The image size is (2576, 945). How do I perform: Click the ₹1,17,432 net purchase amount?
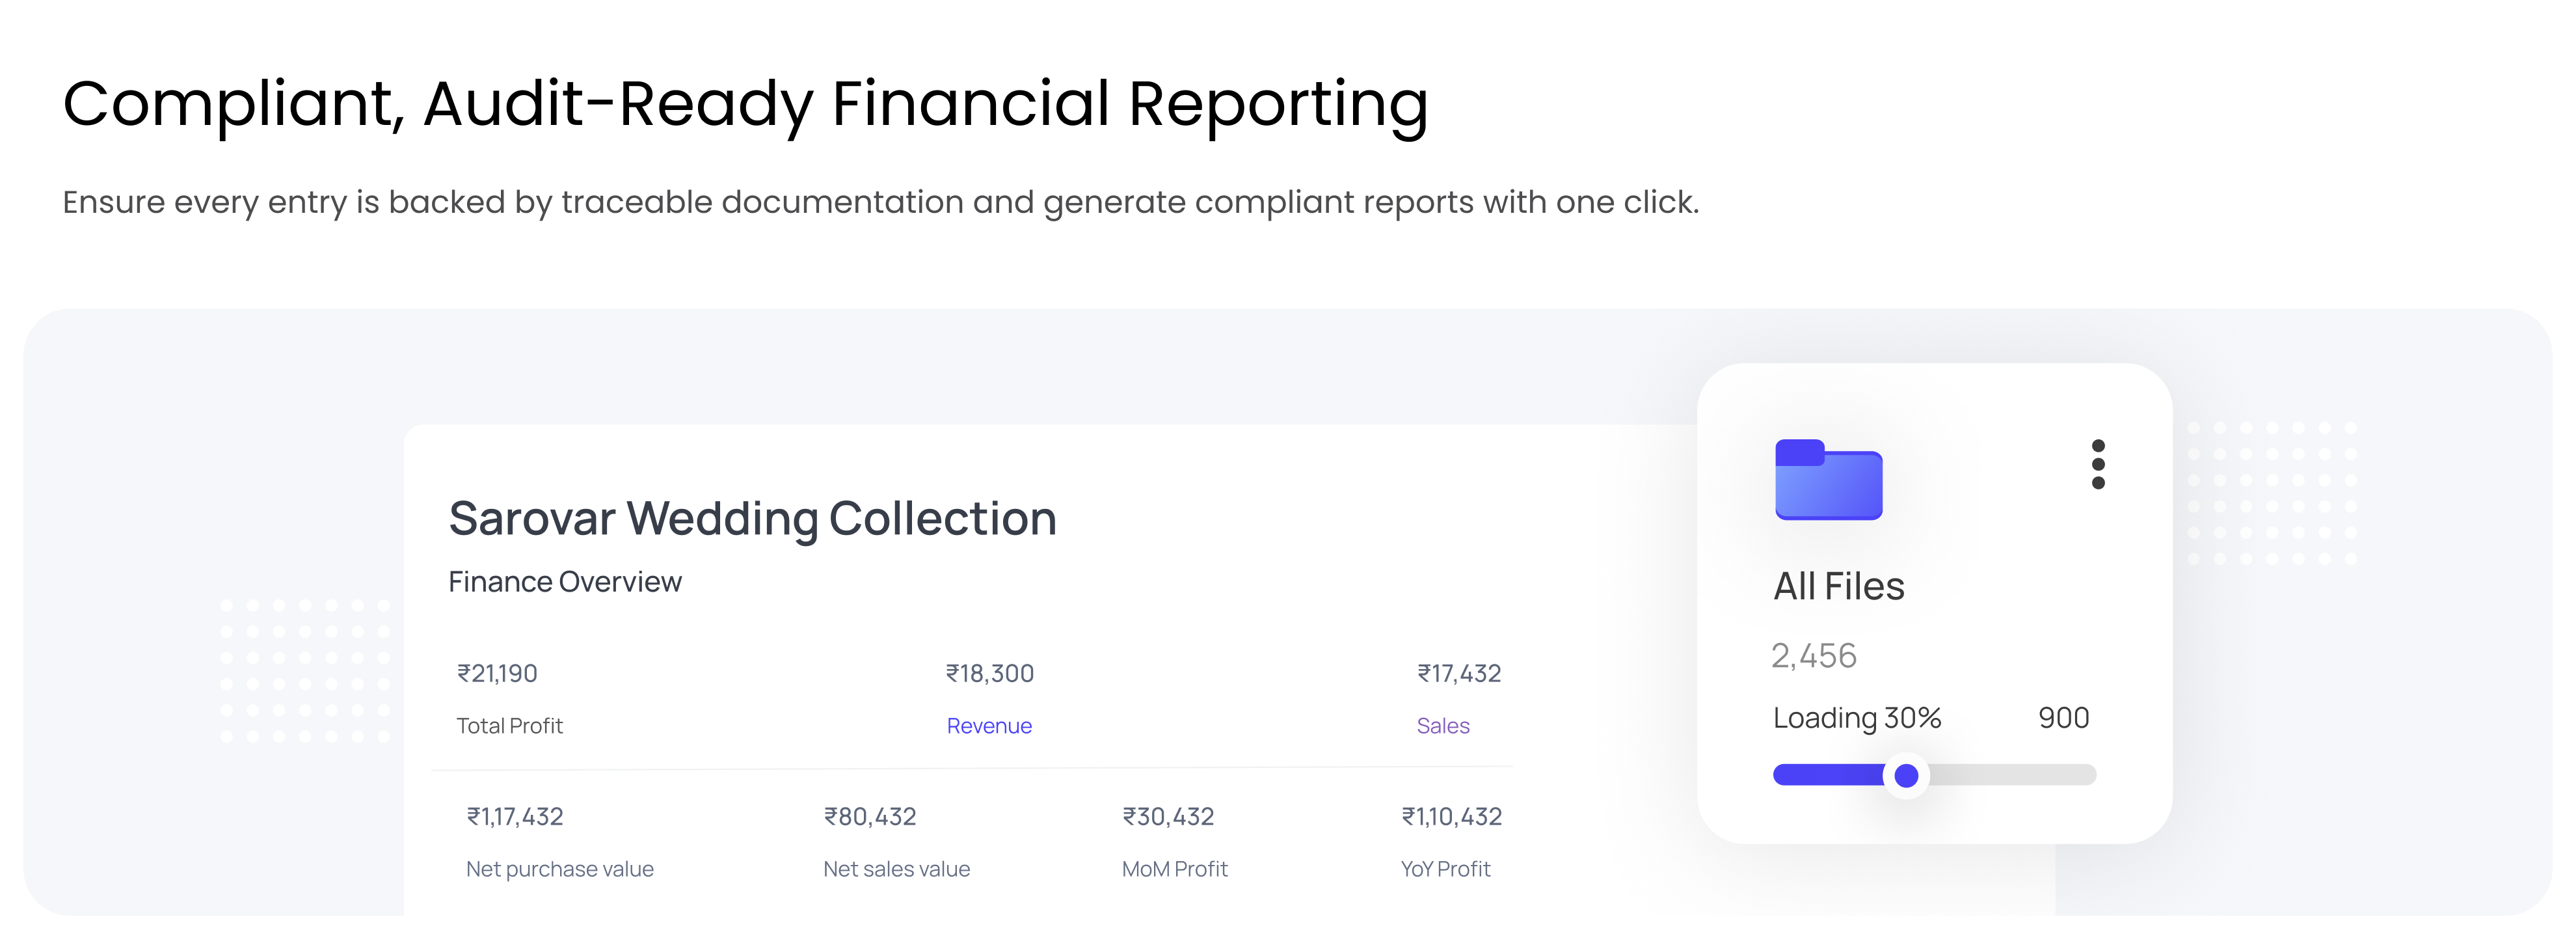click(515, 817)
